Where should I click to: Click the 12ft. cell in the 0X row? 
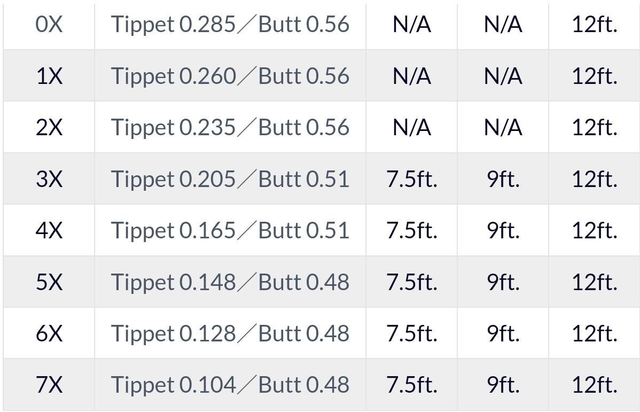click(594, 24)
